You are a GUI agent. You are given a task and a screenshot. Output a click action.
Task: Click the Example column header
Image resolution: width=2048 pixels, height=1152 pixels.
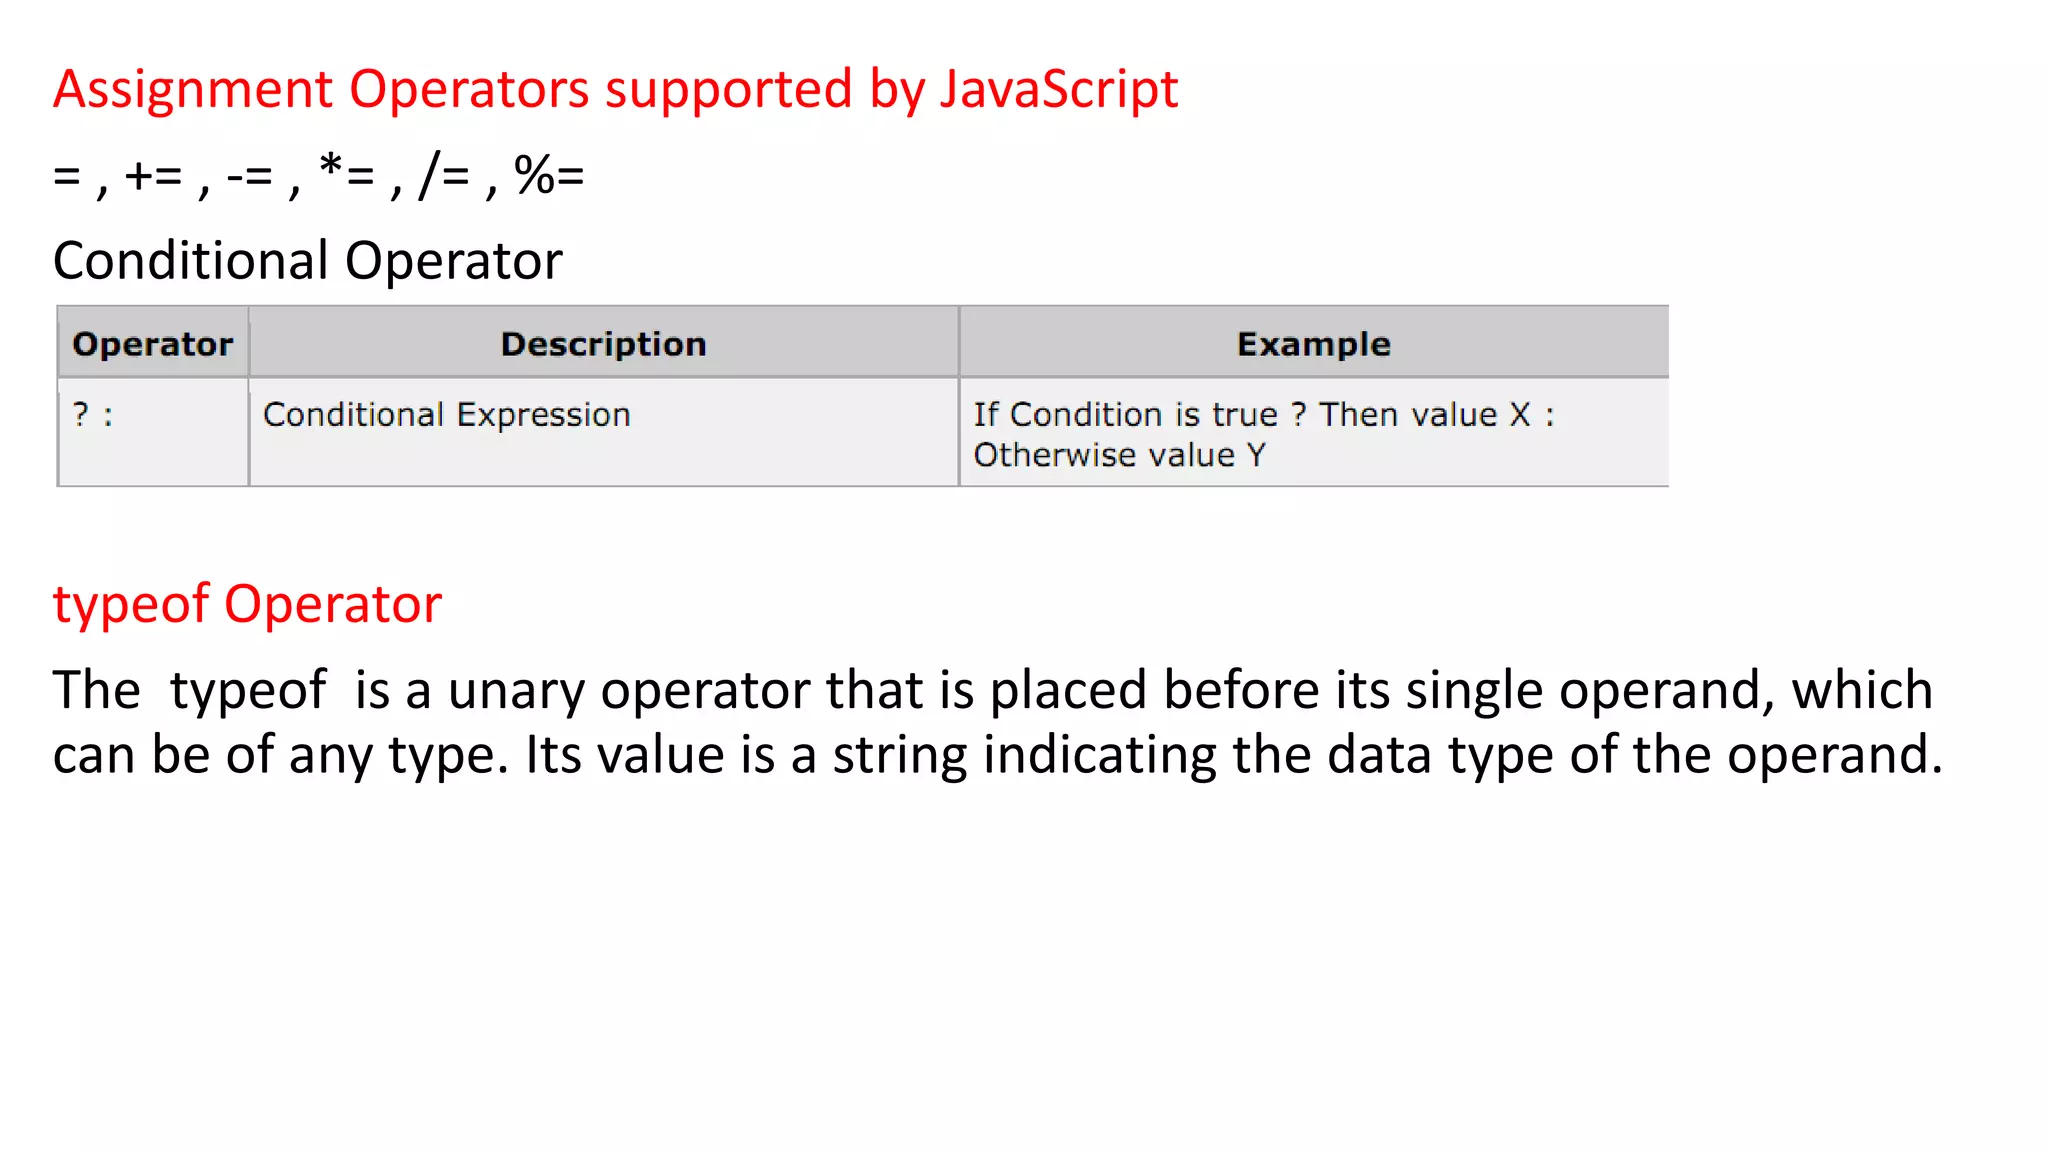pyautogui.click(x=1313, y=344)
